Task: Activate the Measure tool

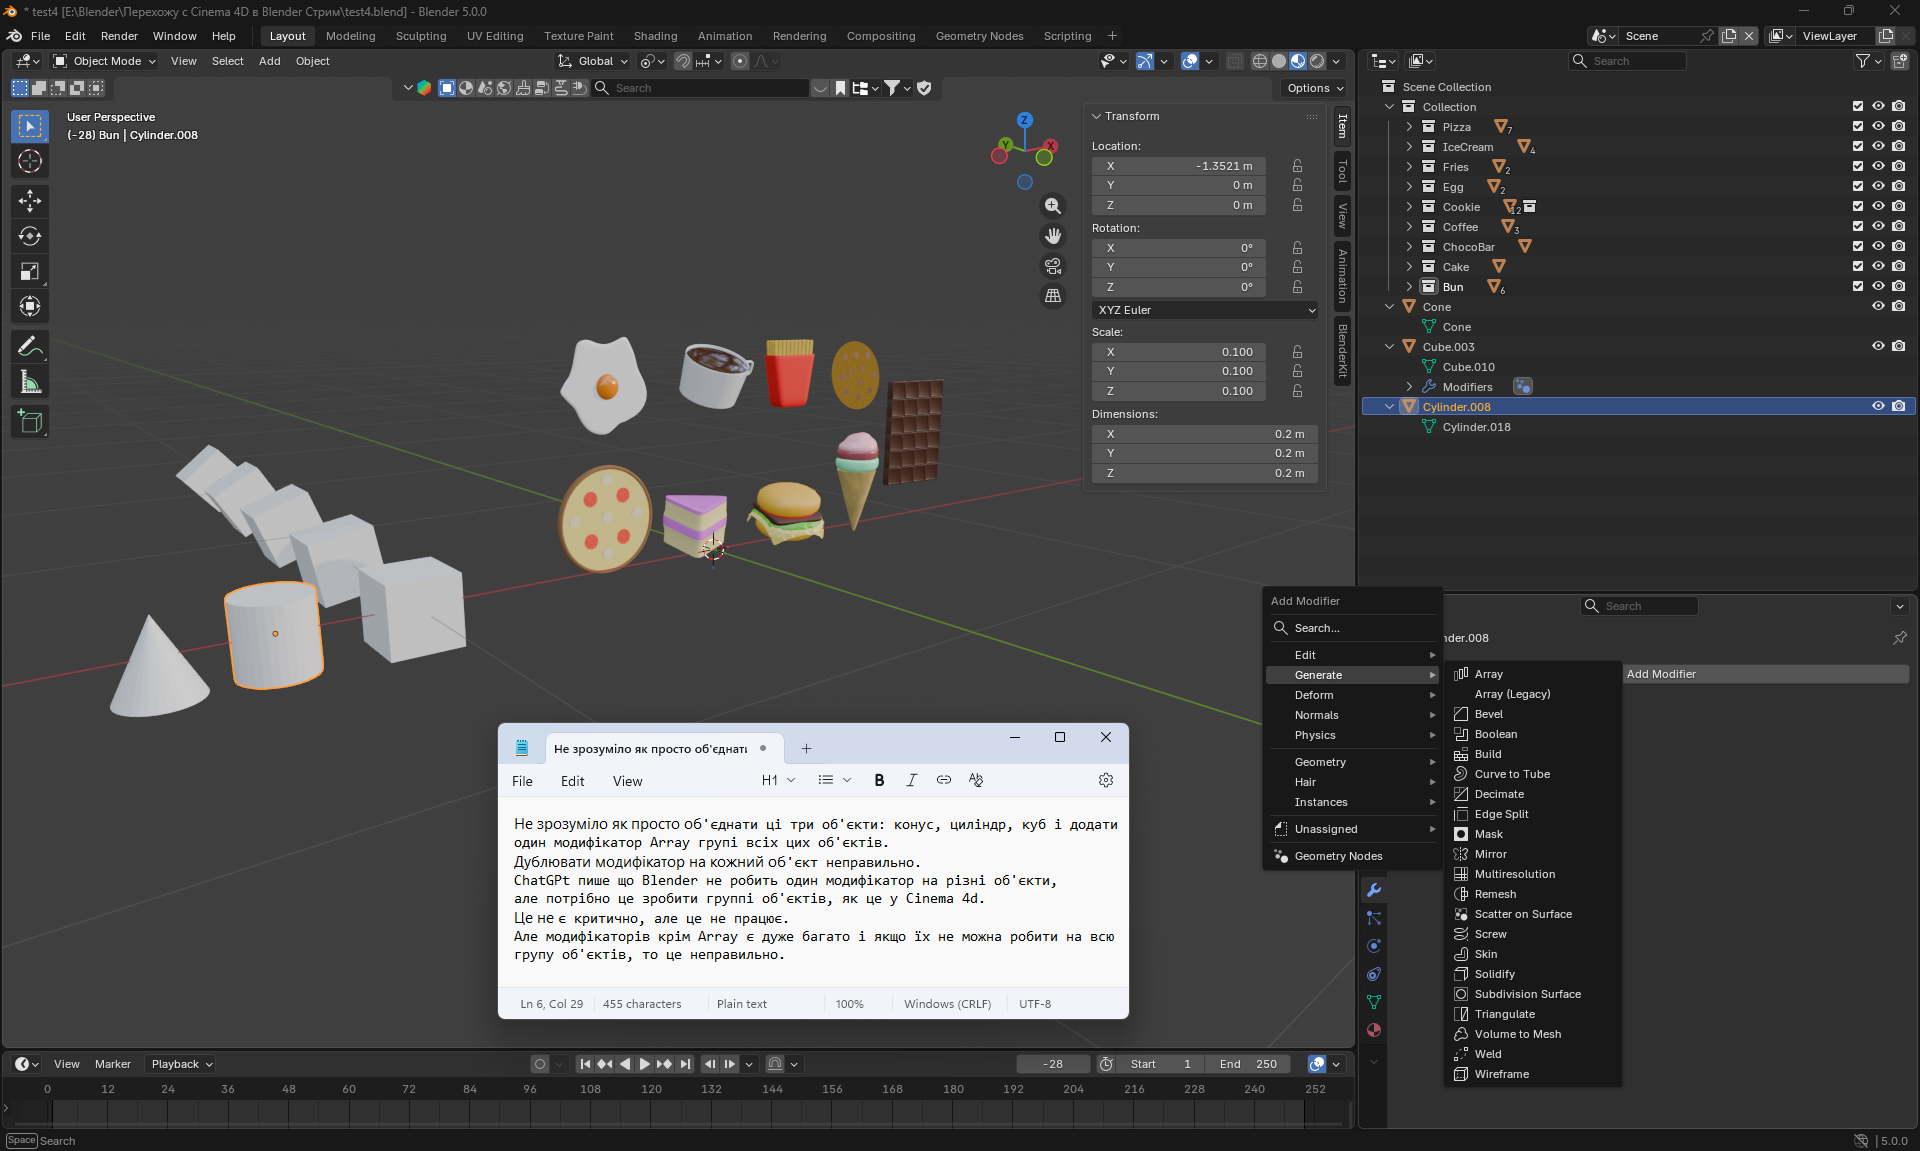Action: tap(30, 382)
